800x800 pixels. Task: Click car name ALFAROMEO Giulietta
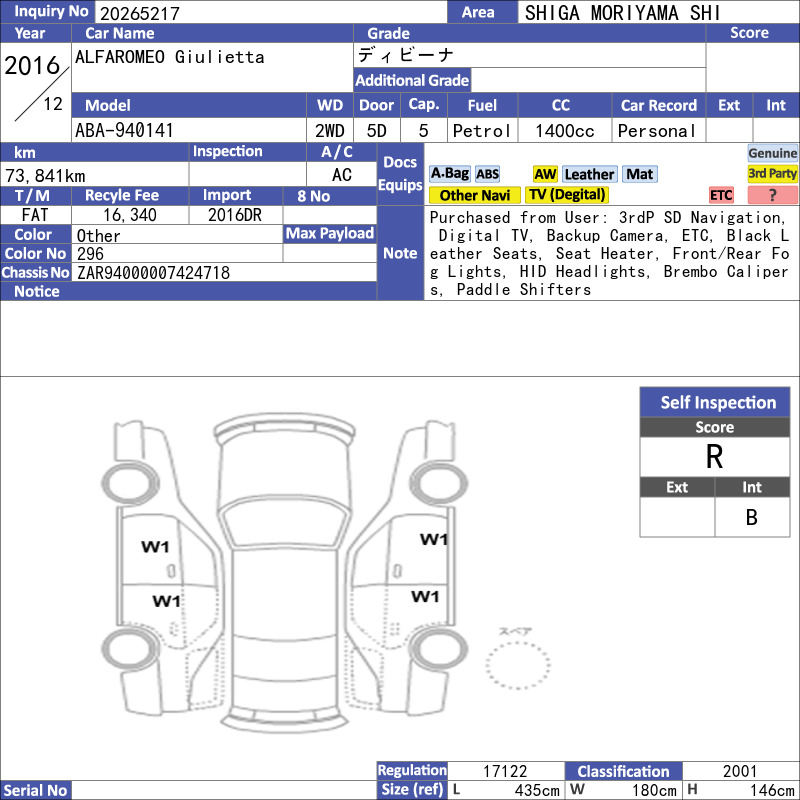pyautogui.click(x=170, y=57)
